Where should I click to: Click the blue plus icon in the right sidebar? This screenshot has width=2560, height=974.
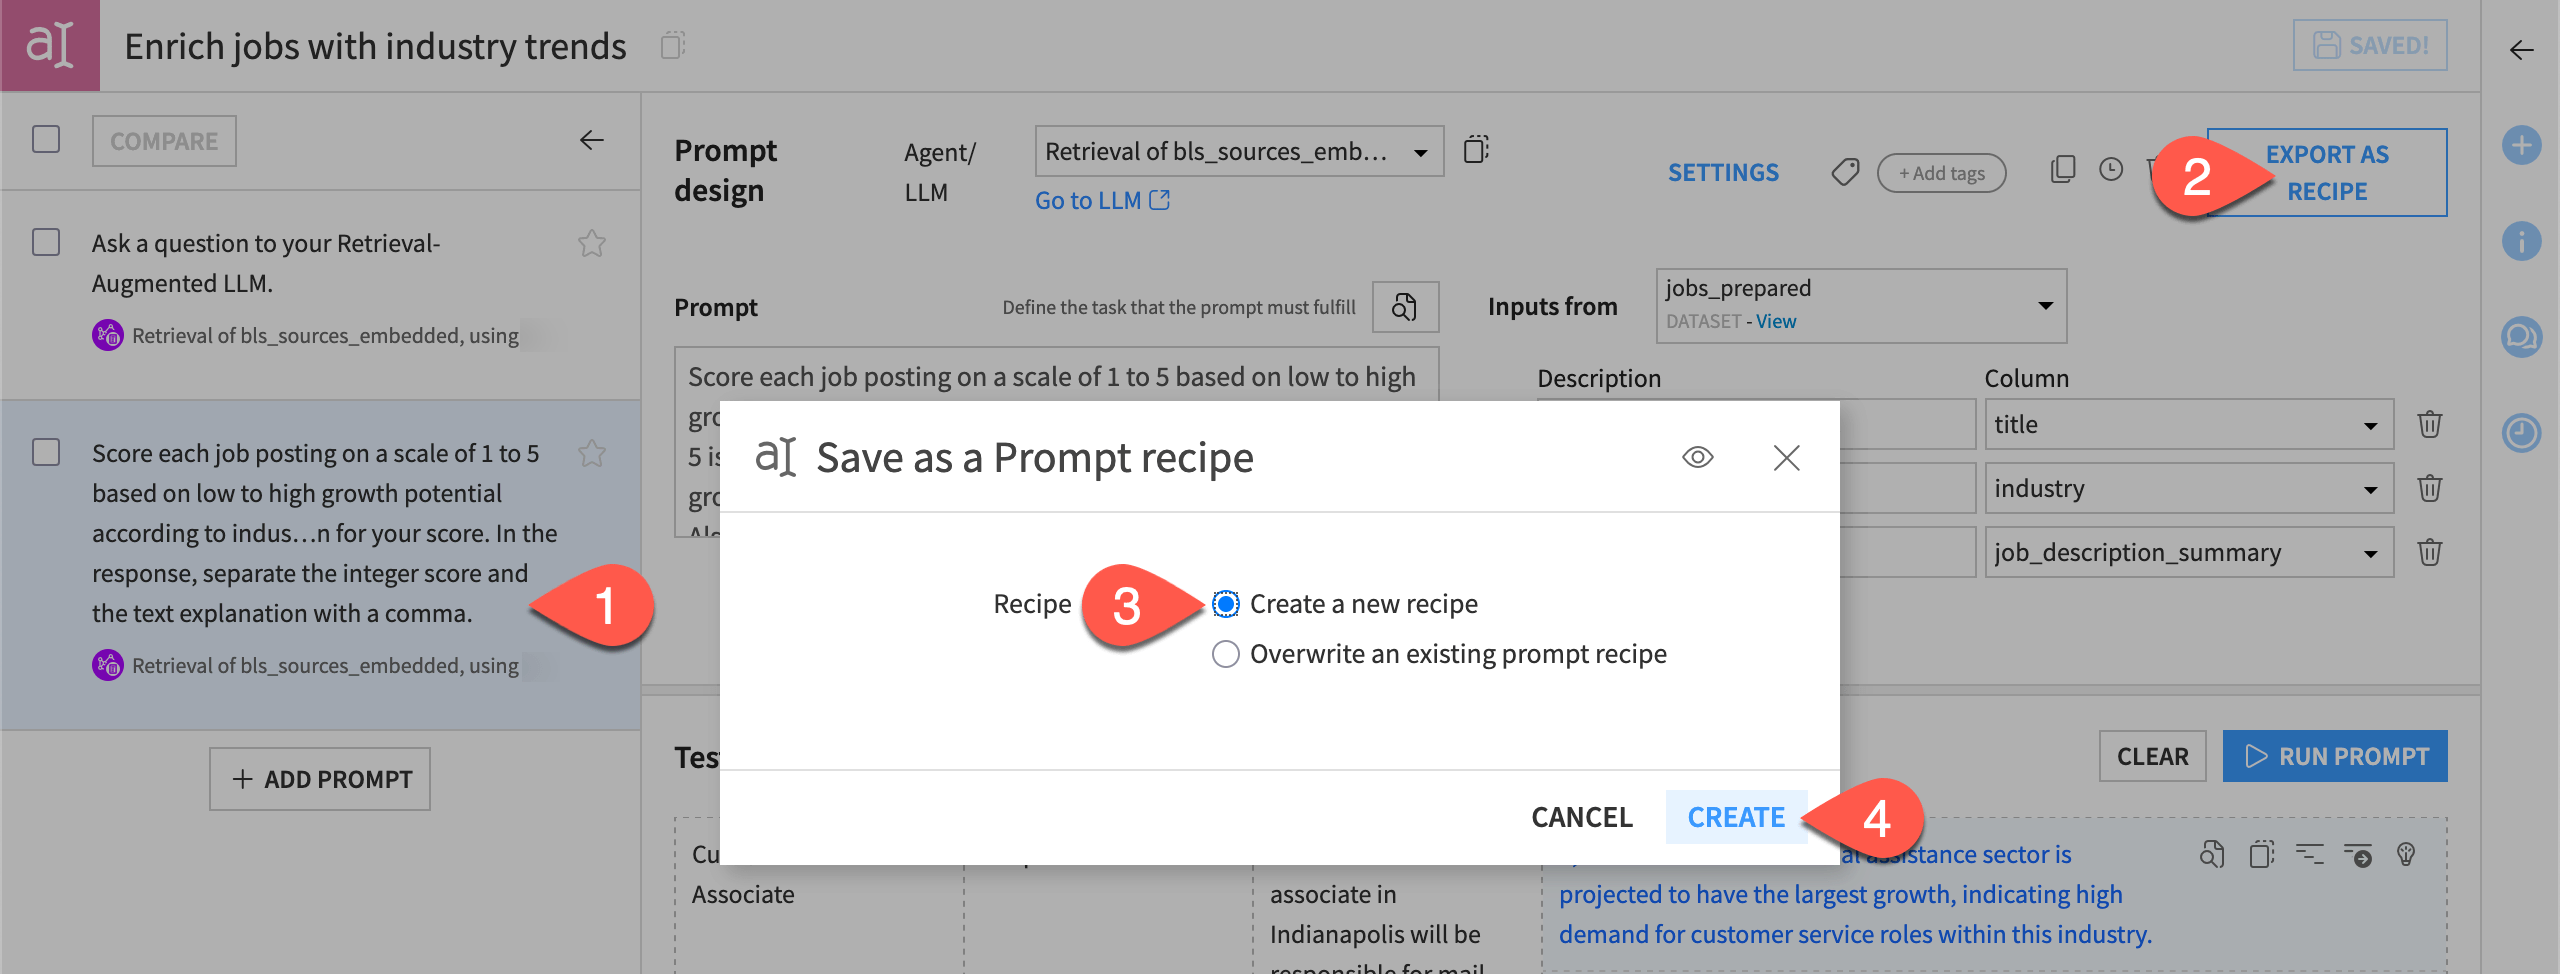[x=2521, y=144]
